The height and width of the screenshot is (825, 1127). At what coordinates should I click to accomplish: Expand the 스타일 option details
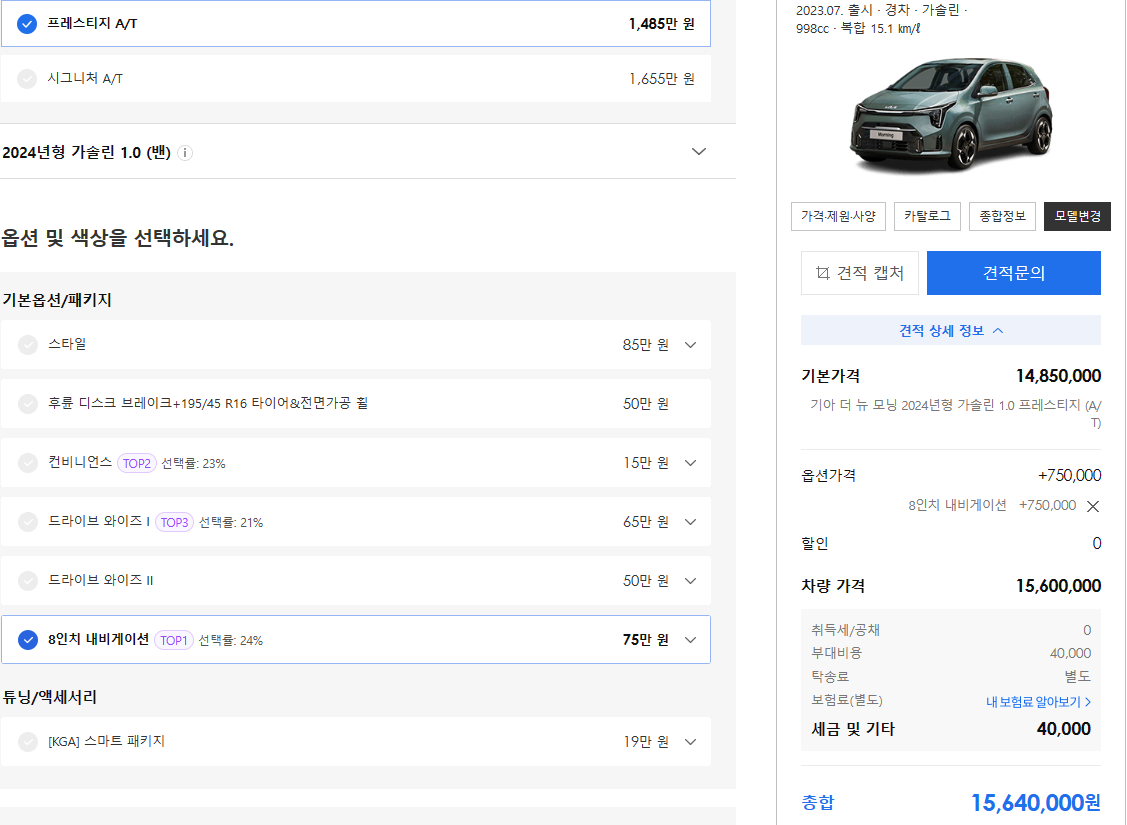(x=690, y=345)
